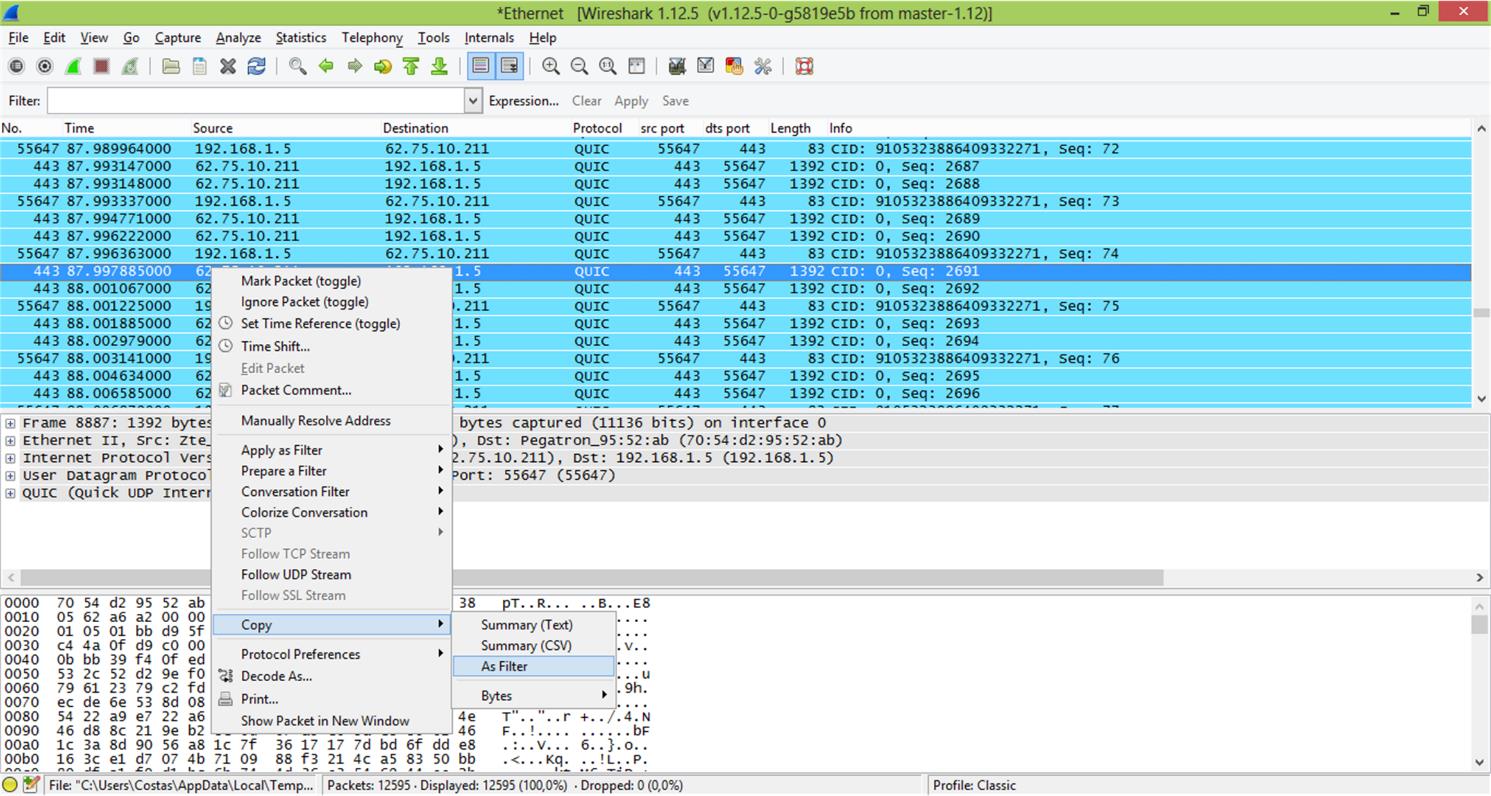Image resolution: width=1491 pixels, height=796 pixels.
Task: Click the filter Save button
Action: (675, 101)
